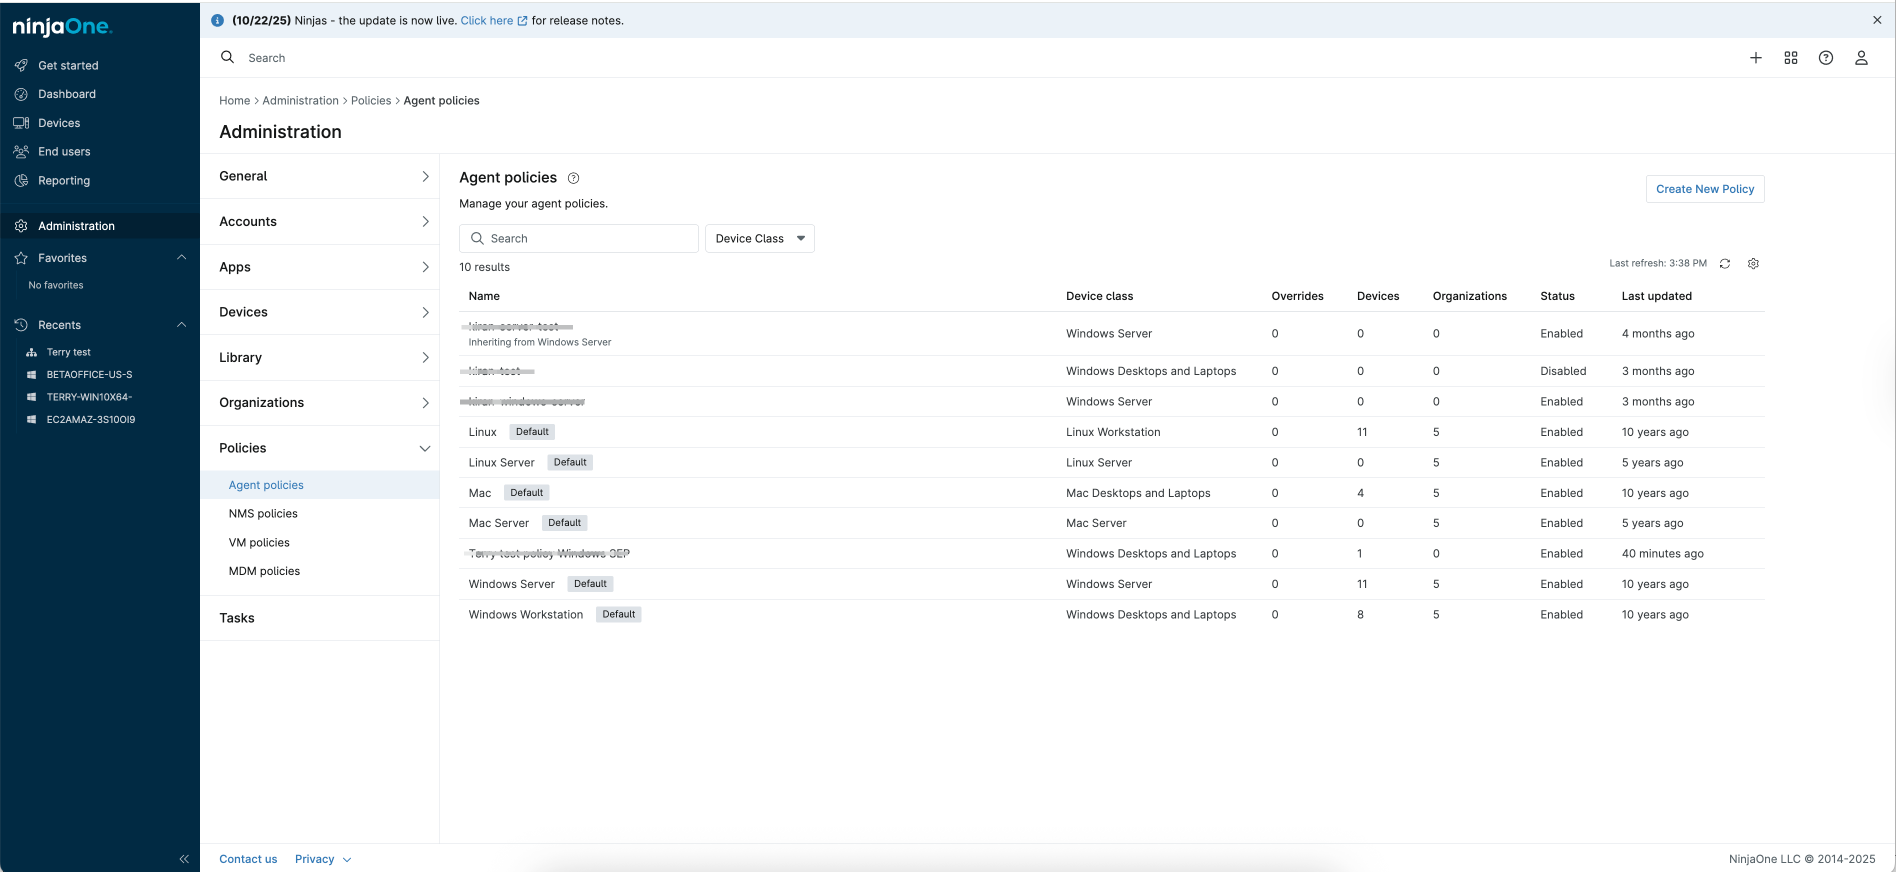The image size is (1896, 872).
Task: Open the Device Class dropdown
Action: tap(759, 239)
